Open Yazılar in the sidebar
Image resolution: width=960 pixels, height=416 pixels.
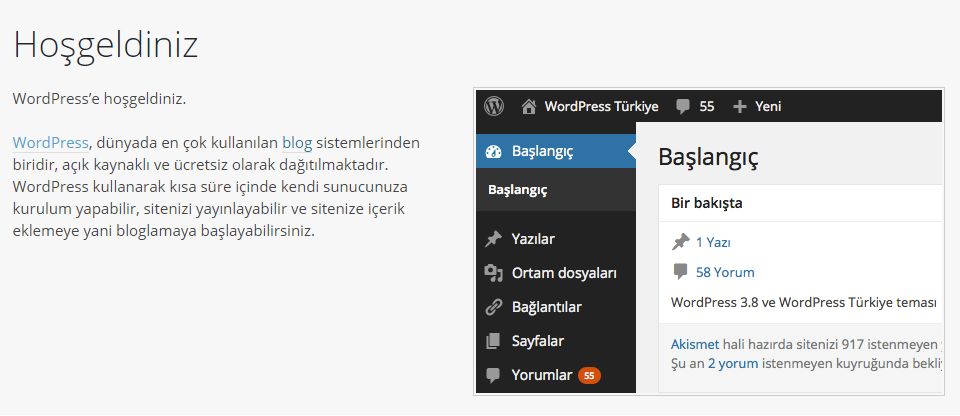coord(533,239)
